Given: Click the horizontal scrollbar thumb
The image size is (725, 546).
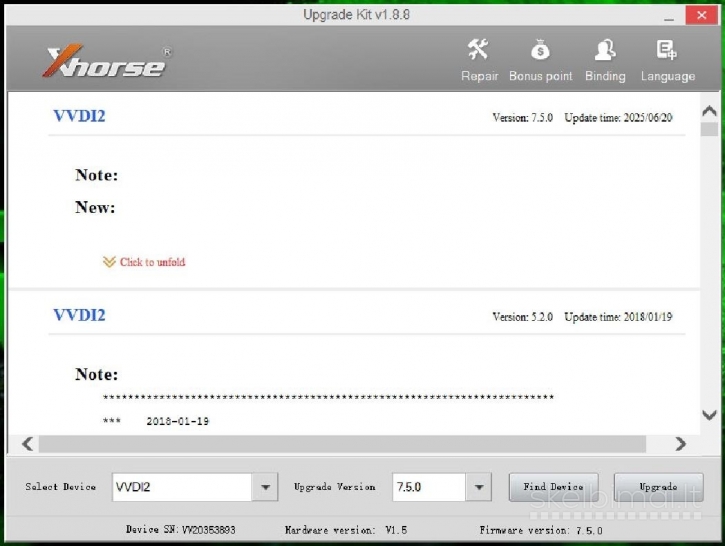Looking at the screenshot, I should tap(342, 444).
